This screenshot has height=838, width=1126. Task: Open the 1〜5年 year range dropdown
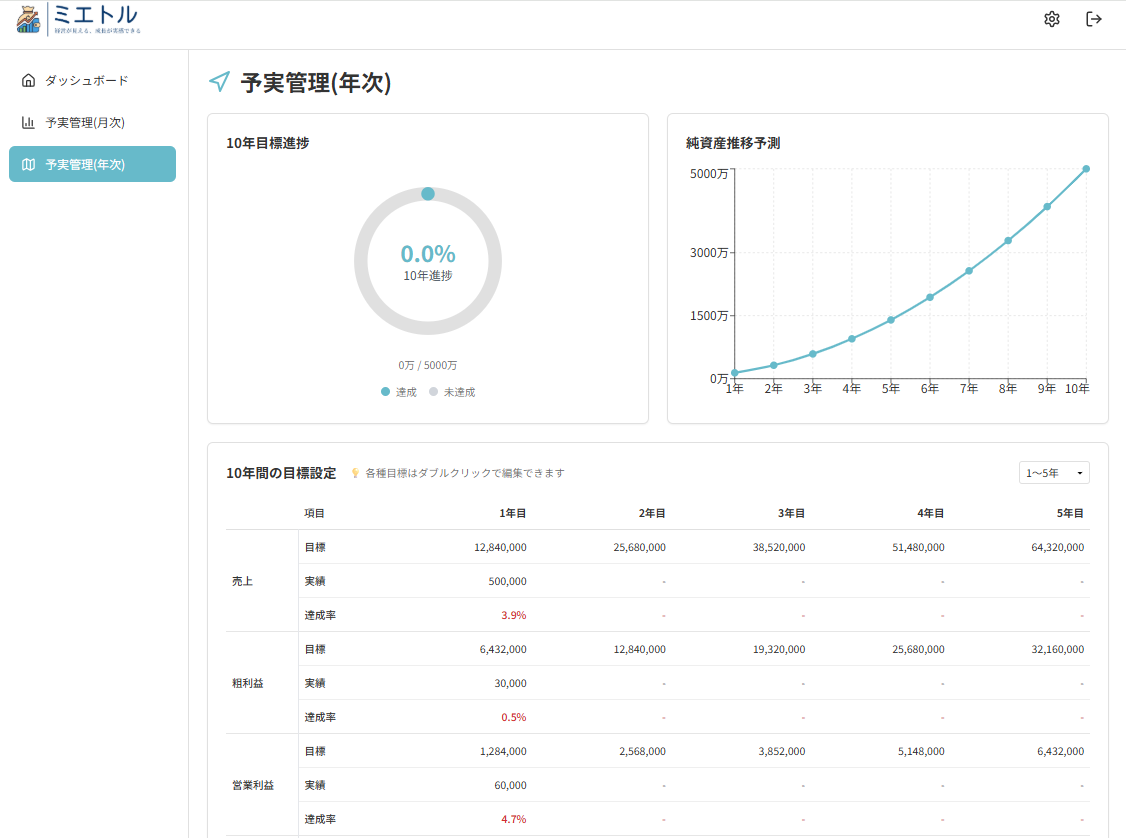tap(1054, 473)
